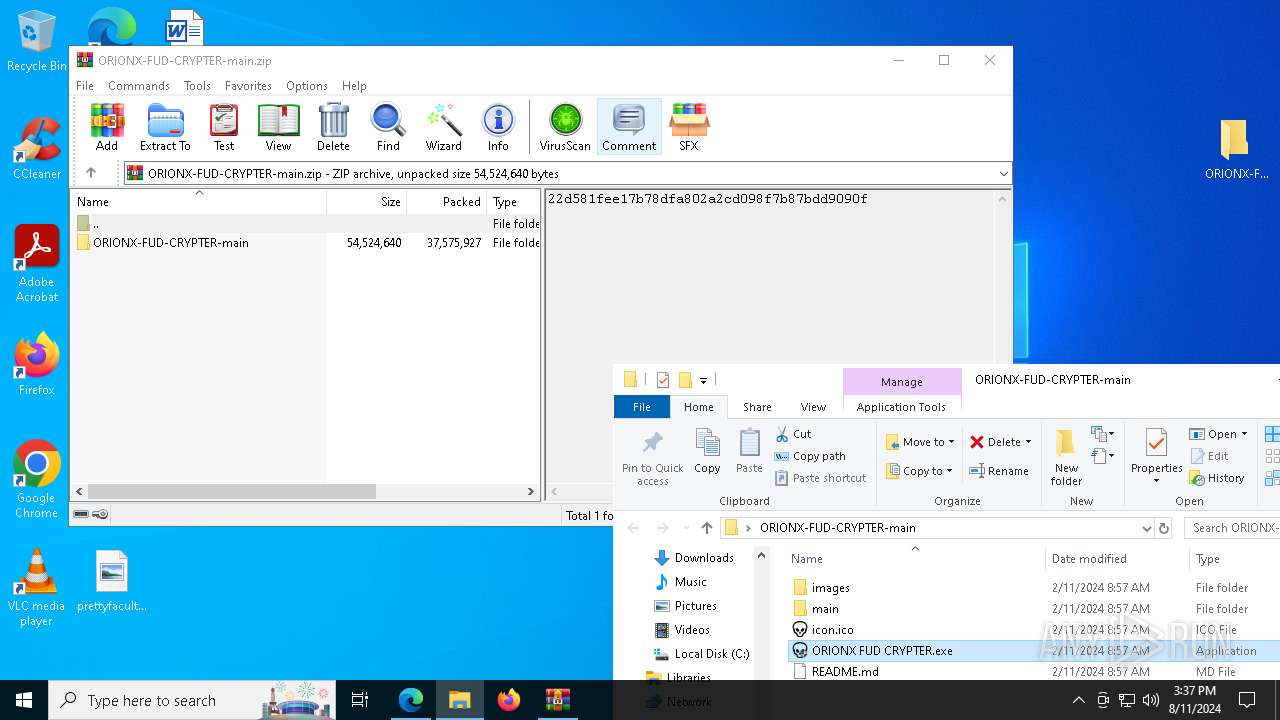Open the Quick Access Toolbar customize dropdown

(x=704, y=380)
